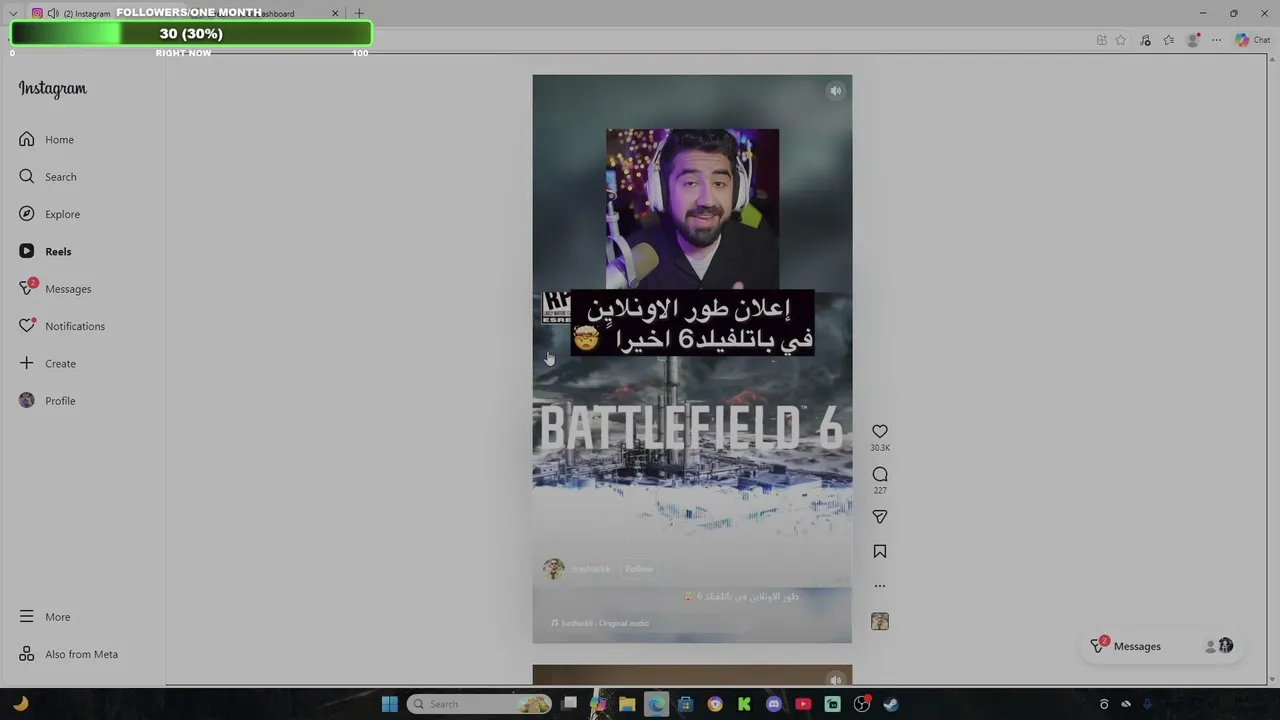Open Discord from the taskbar

pyautogui.click(x=774, y=704)
